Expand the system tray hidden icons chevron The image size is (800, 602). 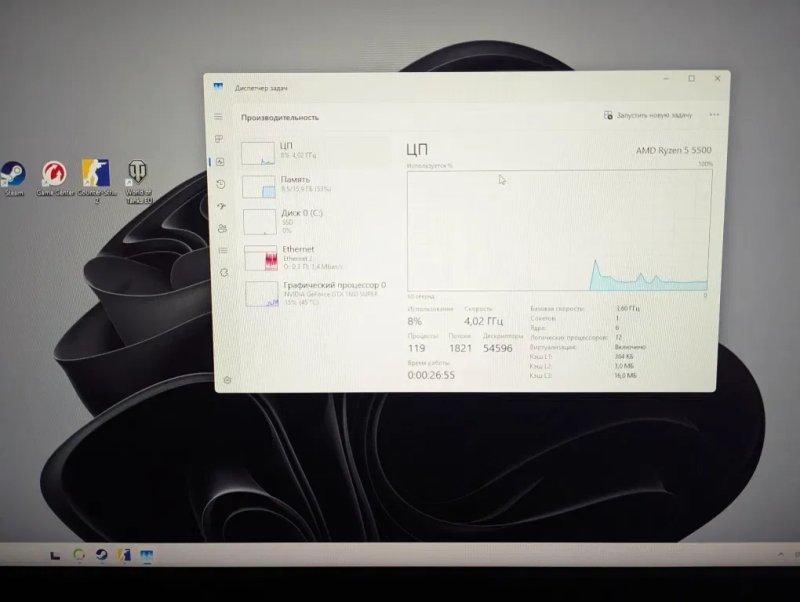pos(781,554)
